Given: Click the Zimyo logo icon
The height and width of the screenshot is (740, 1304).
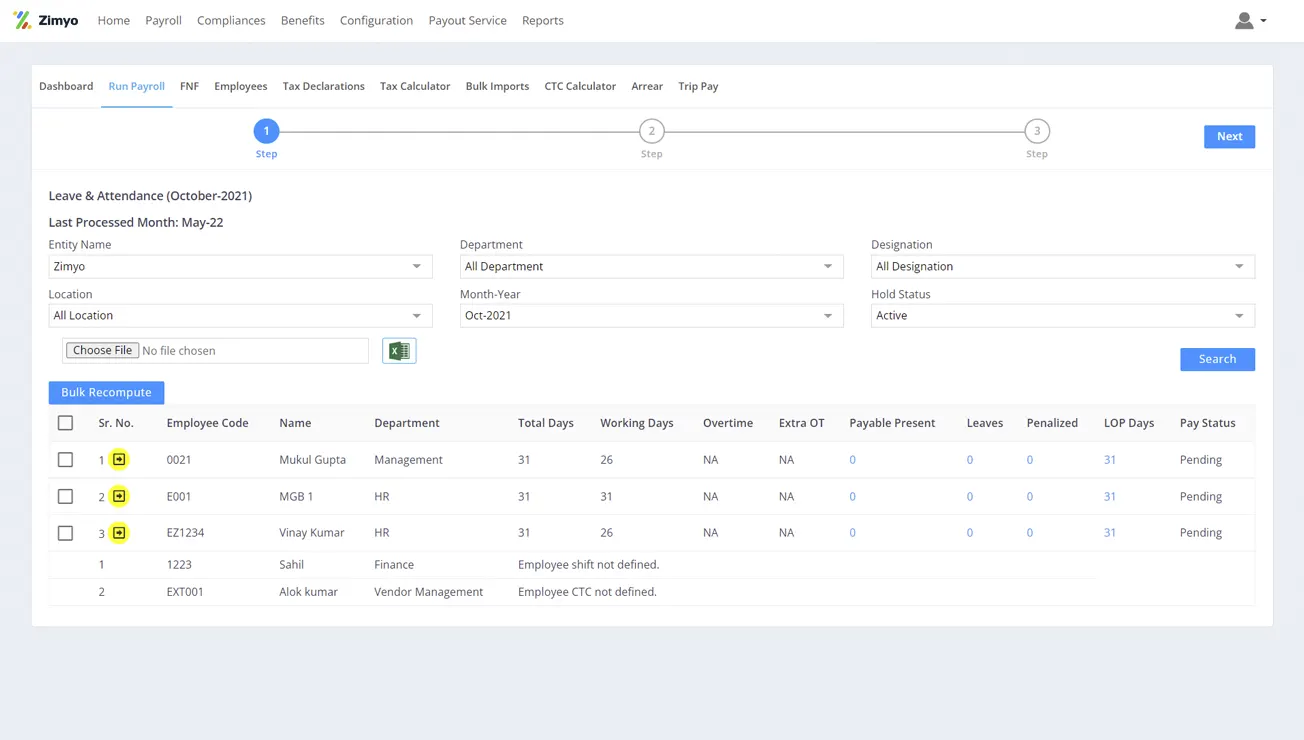Looking at the screenshot, I should pos(20,19).
